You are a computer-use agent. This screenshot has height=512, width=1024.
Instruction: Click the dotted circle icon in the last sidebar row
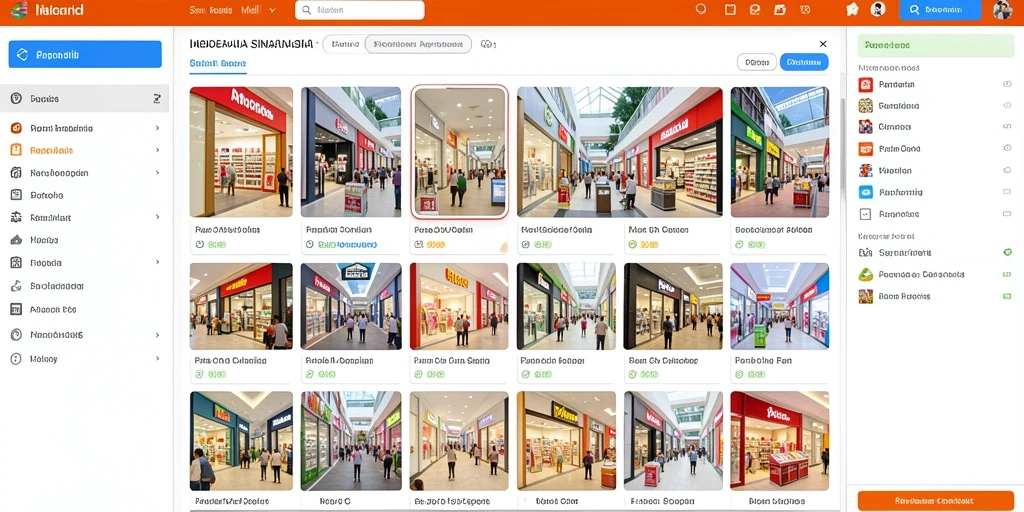[x=16, y=359]
